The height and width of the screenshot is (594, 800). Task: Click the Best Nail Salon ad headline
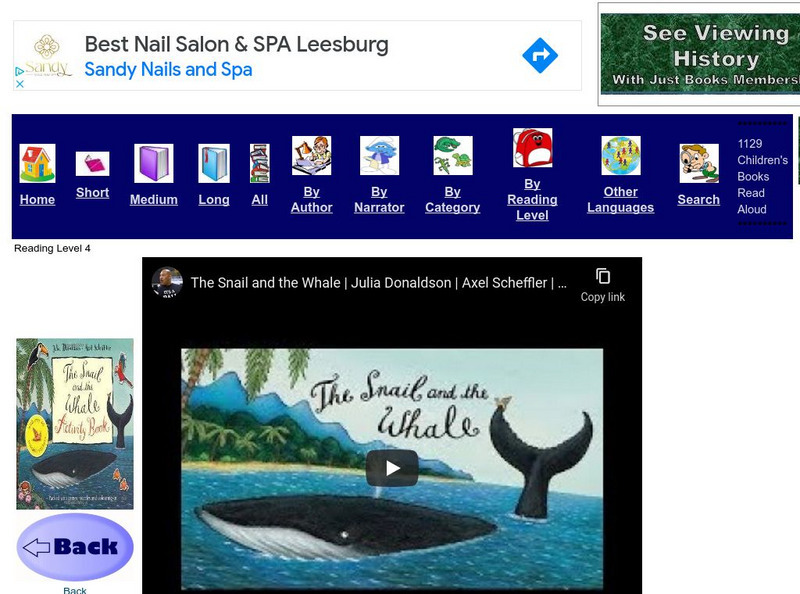237,44
